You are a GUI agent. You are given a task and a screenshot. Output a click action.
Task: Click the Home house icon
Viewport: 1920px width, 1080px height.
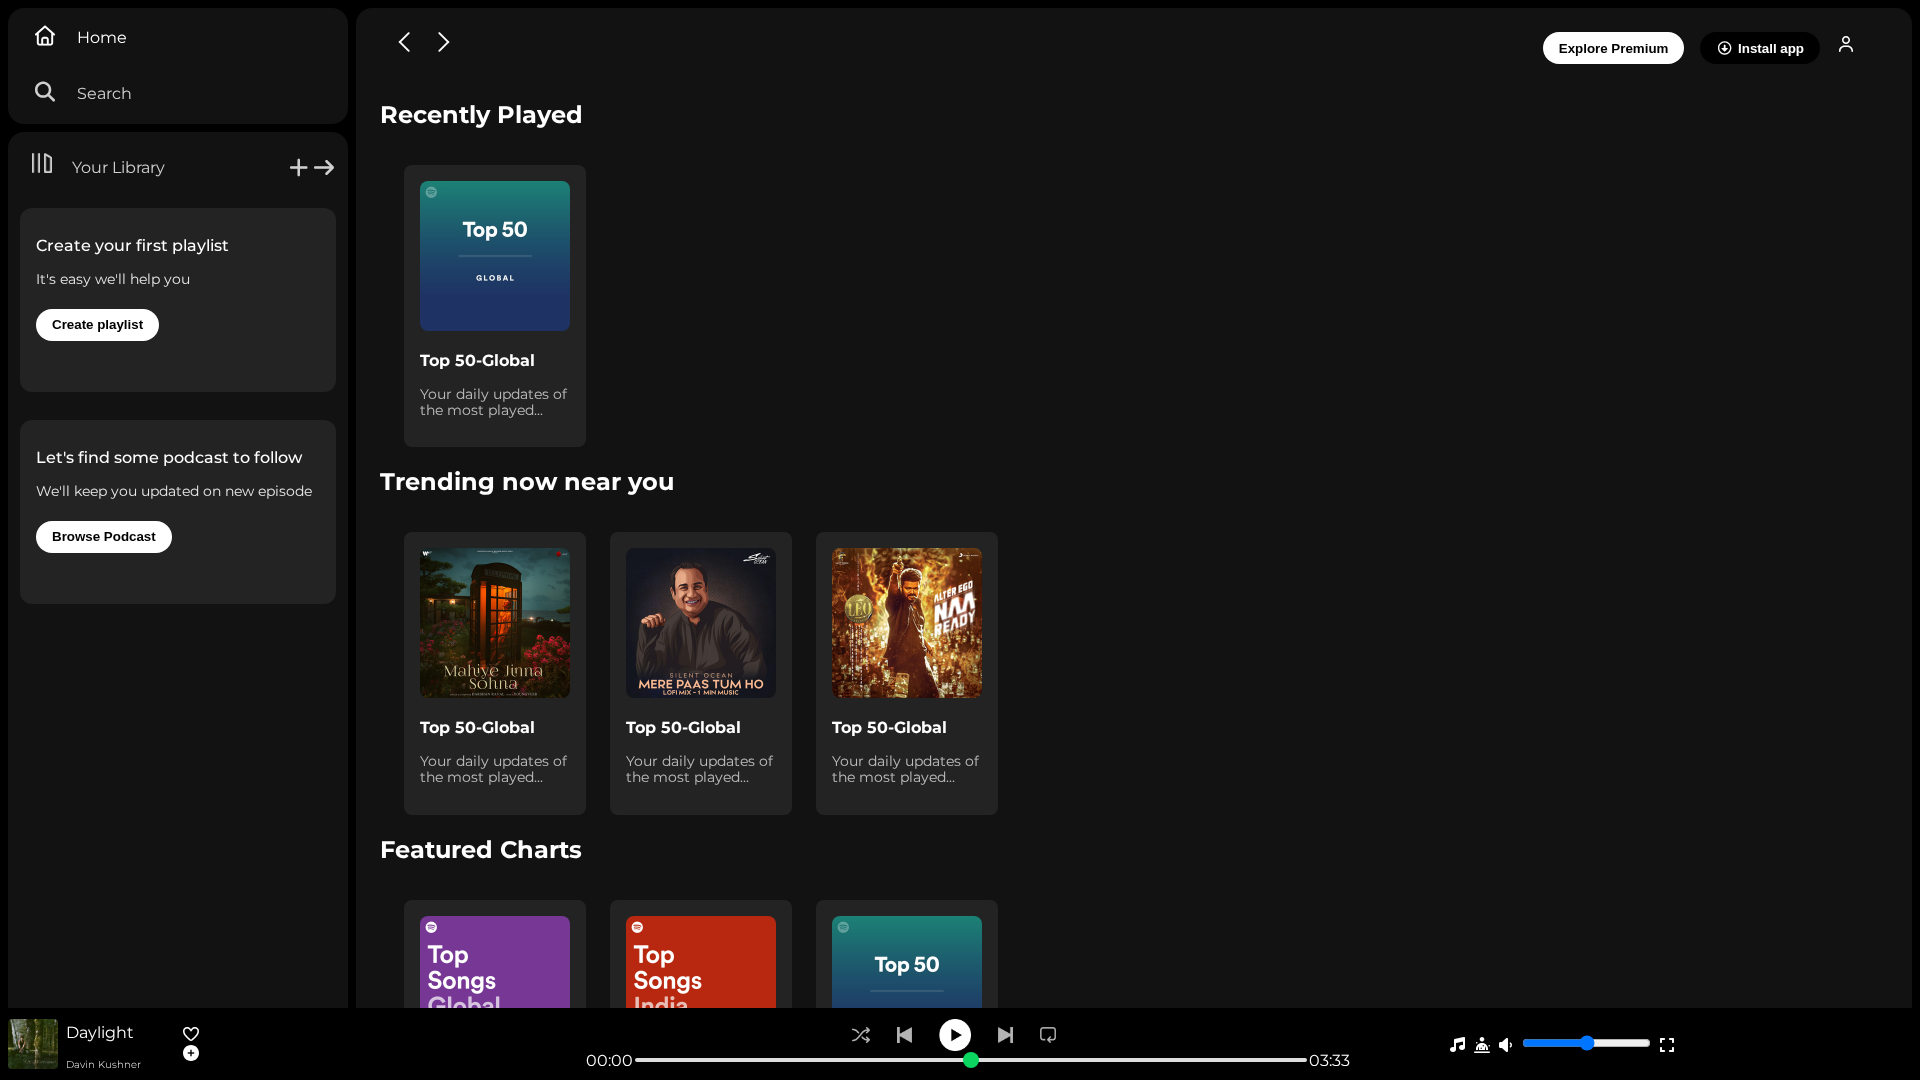pyautogui.click(x=45, y=36)
